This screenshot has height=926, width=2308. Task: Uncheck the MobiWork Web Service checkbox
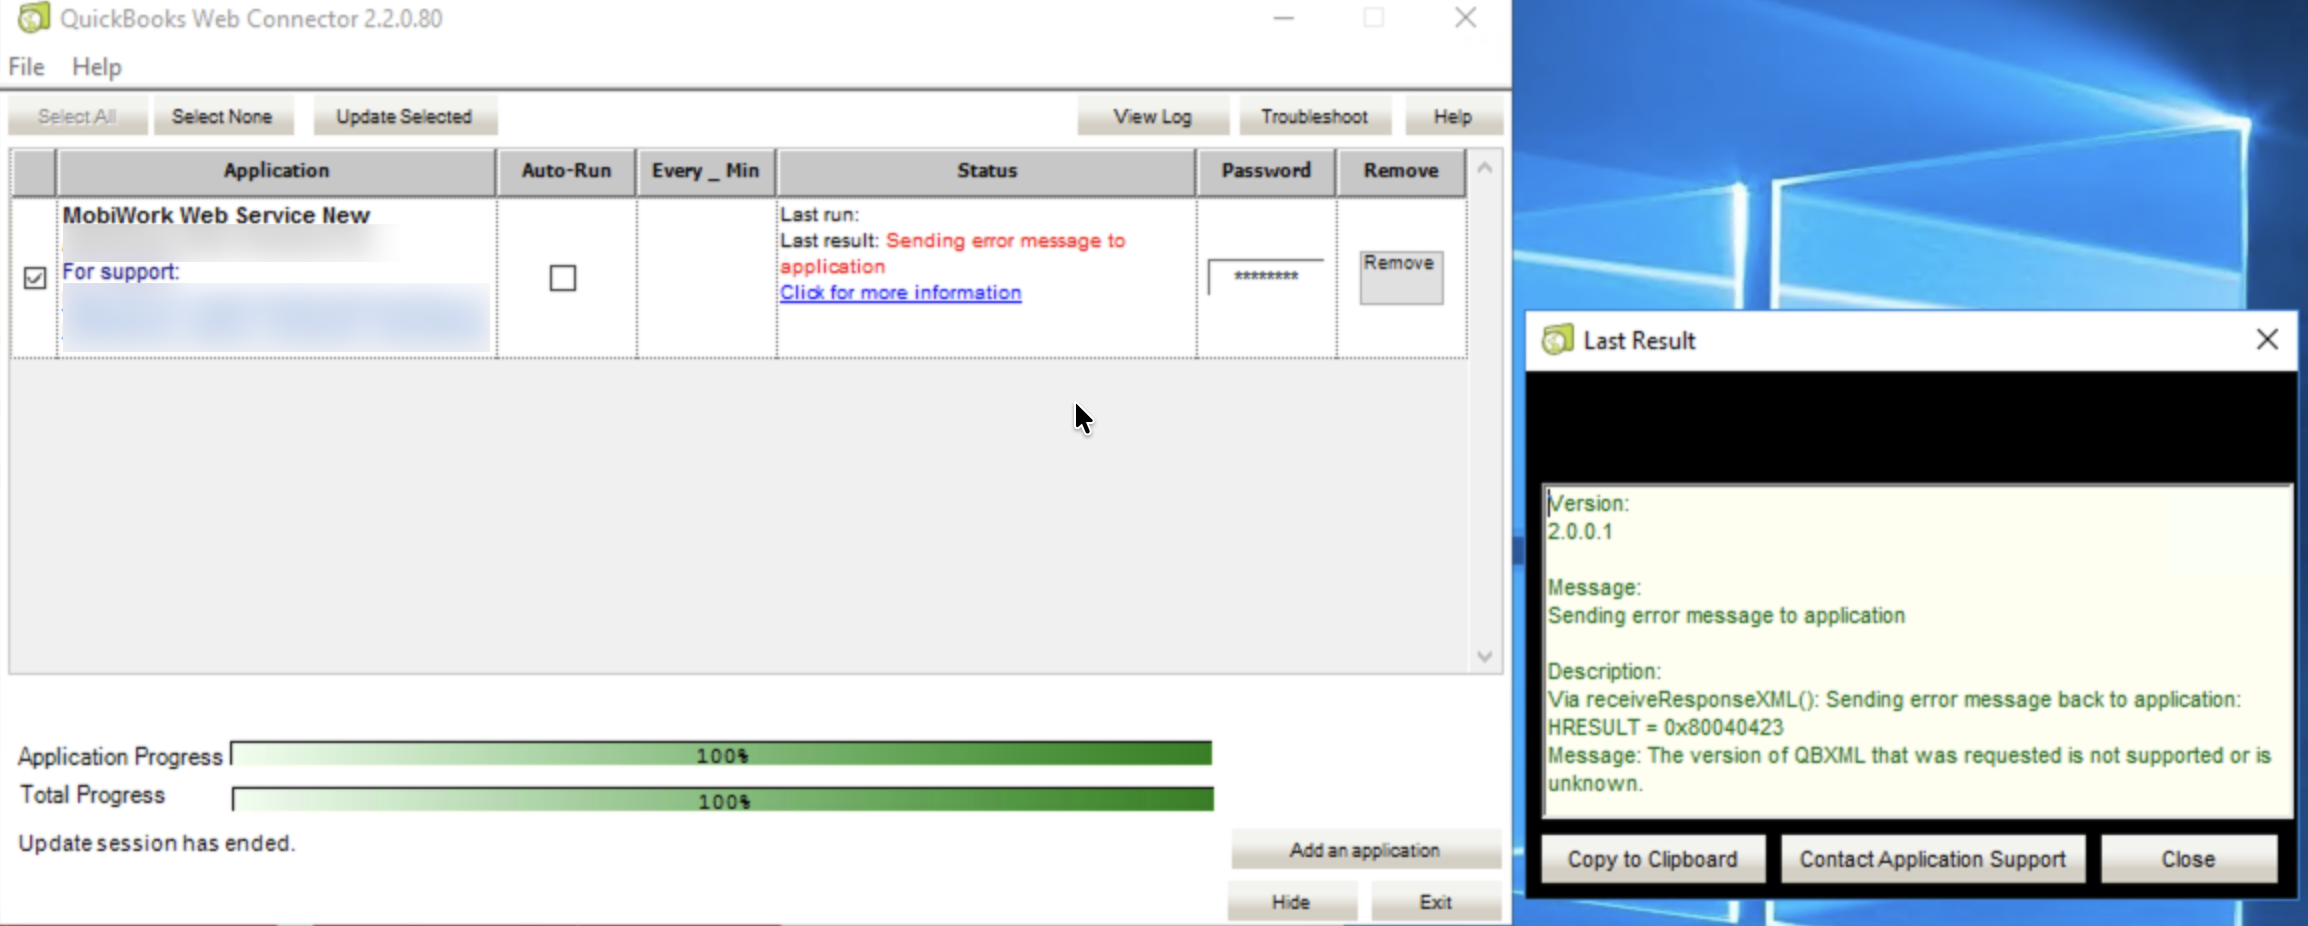tap(35, 278)
